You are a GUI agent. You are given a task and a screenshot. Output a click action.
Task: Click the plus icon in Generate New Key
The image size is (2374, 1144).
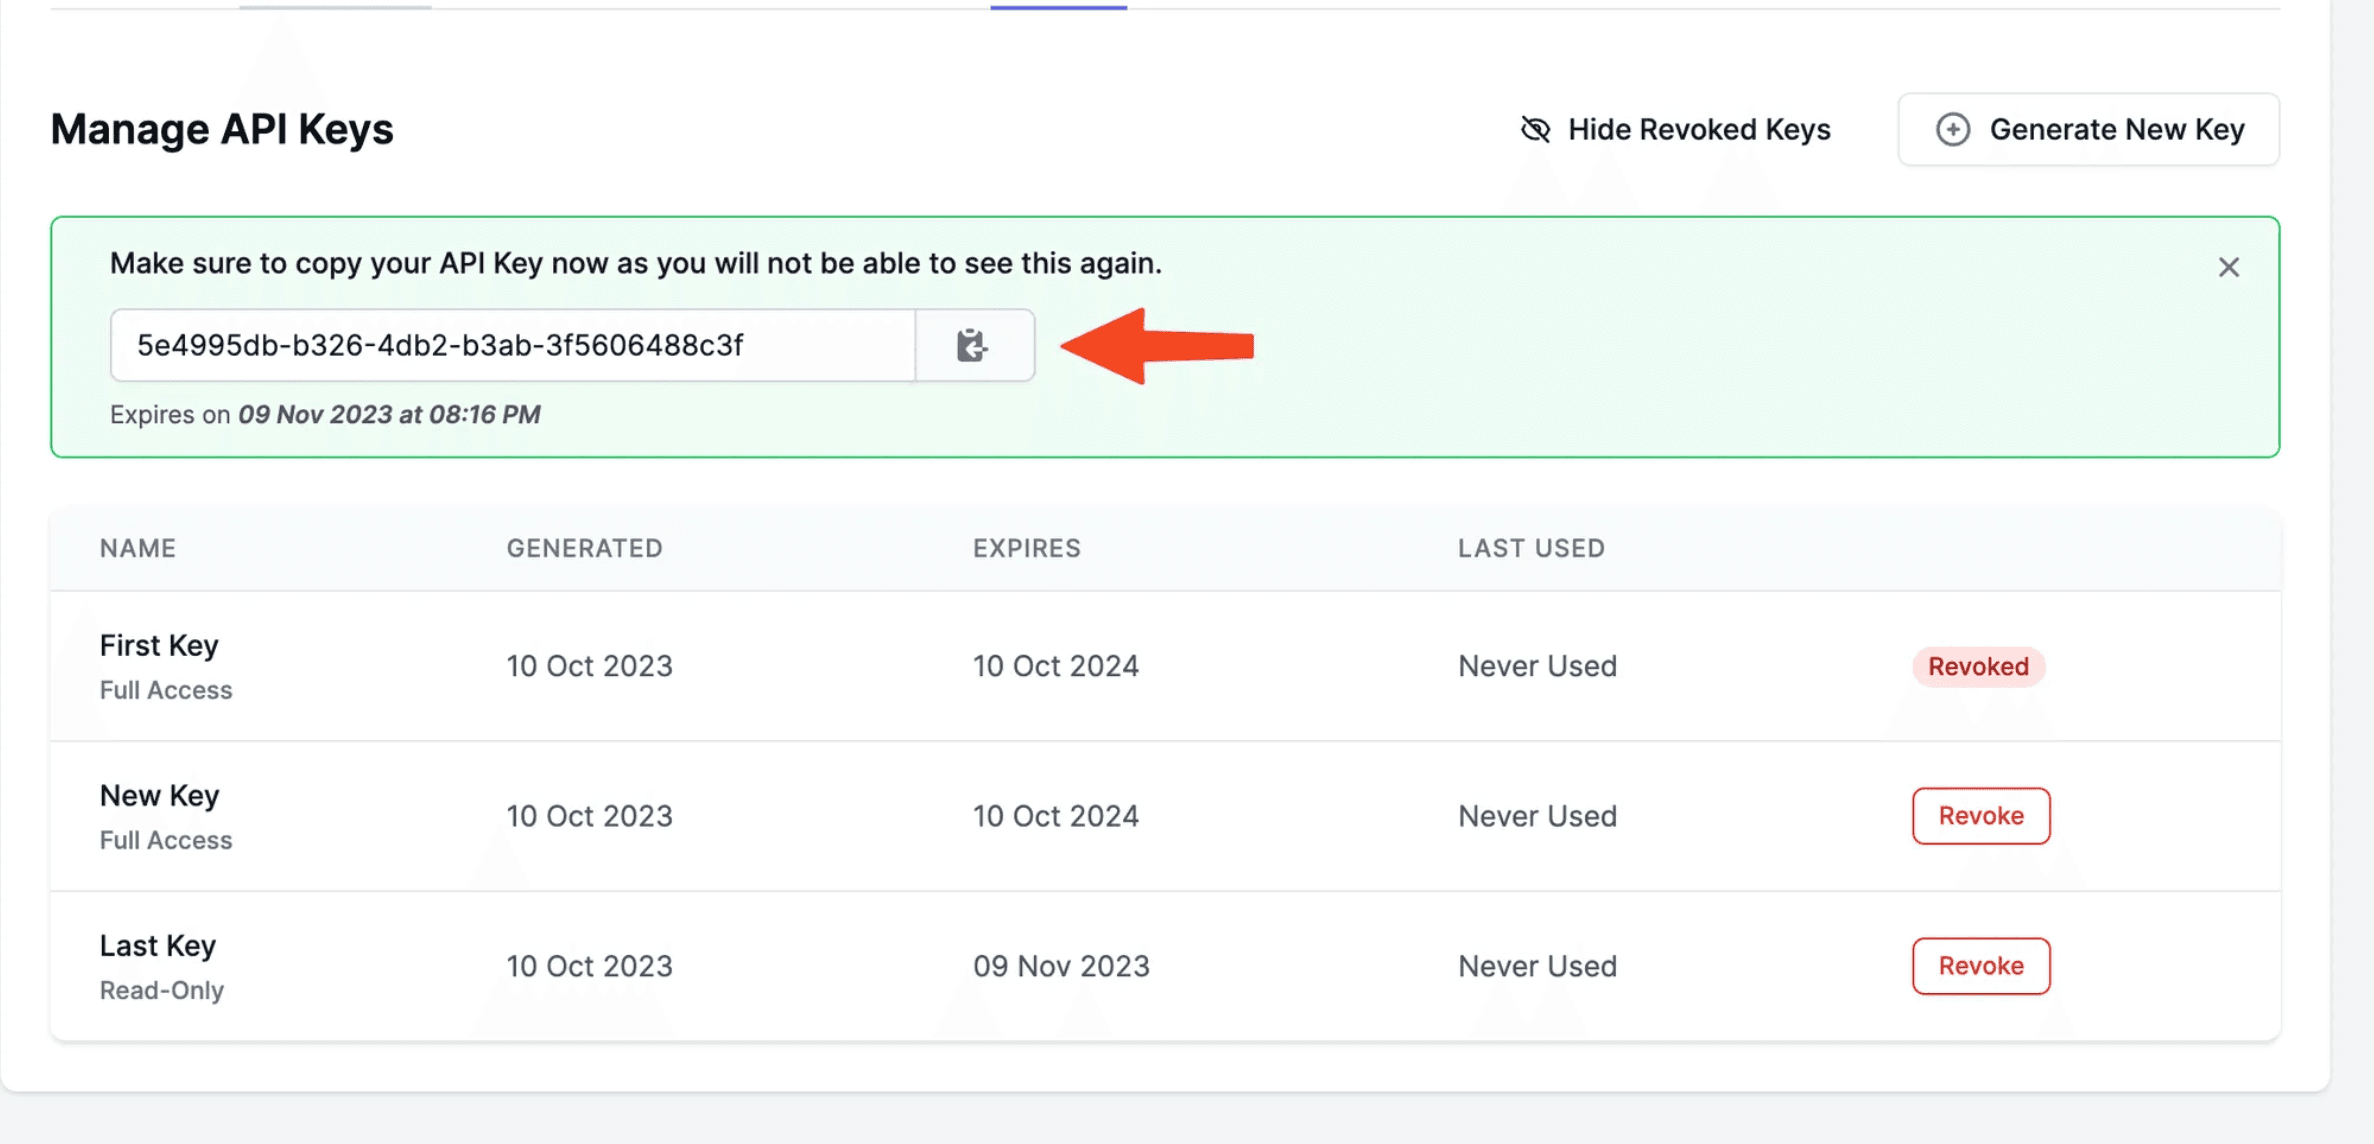pyautogui.click(x=1952, y=129)
